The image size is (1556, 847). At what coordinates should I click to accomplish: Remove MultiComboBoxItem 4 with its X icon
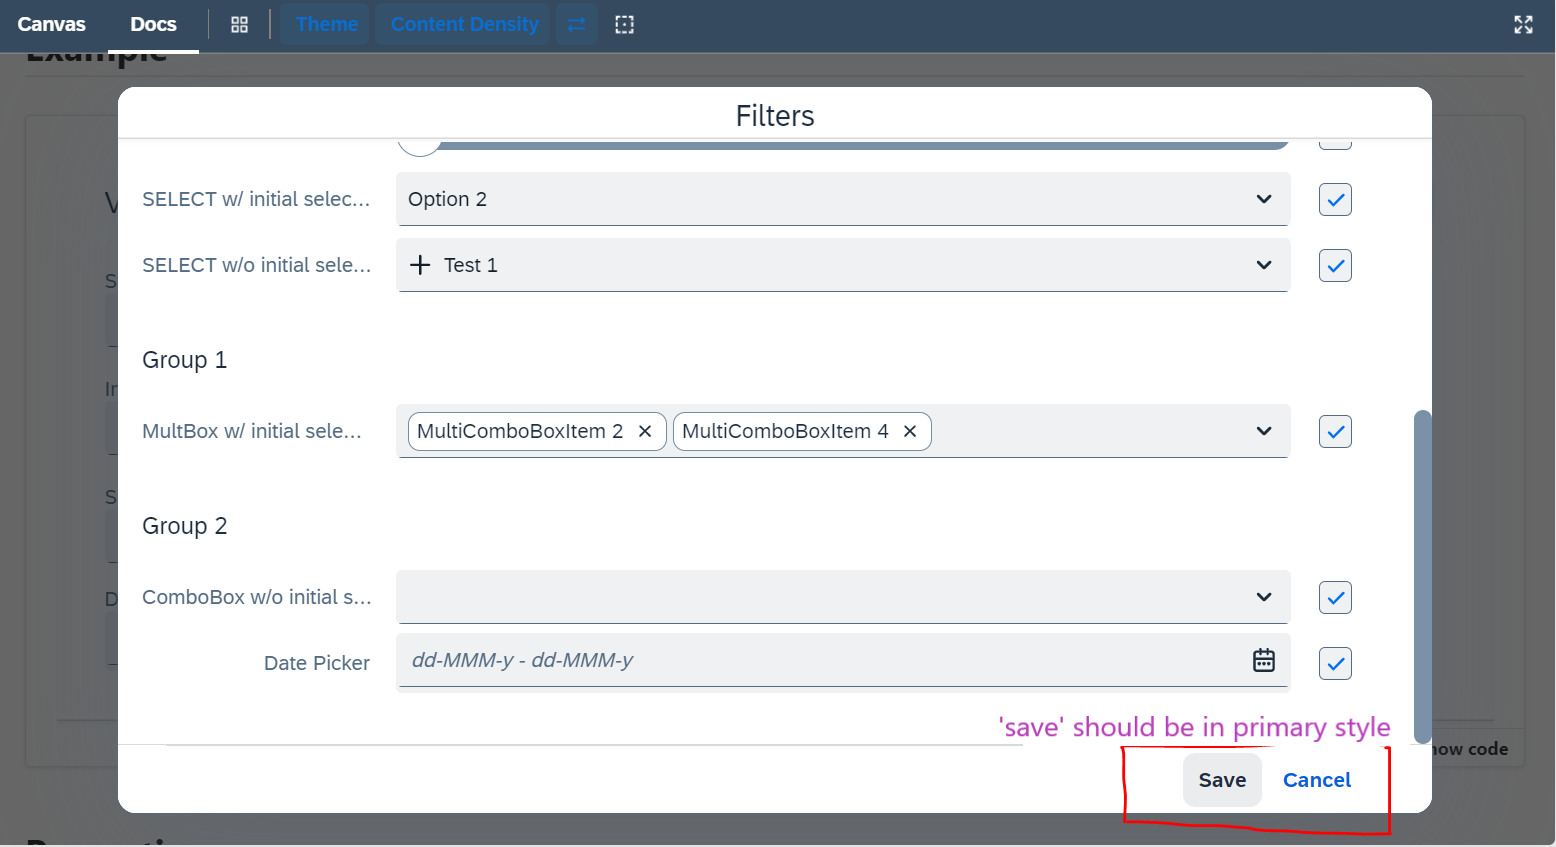pos(910,431)
